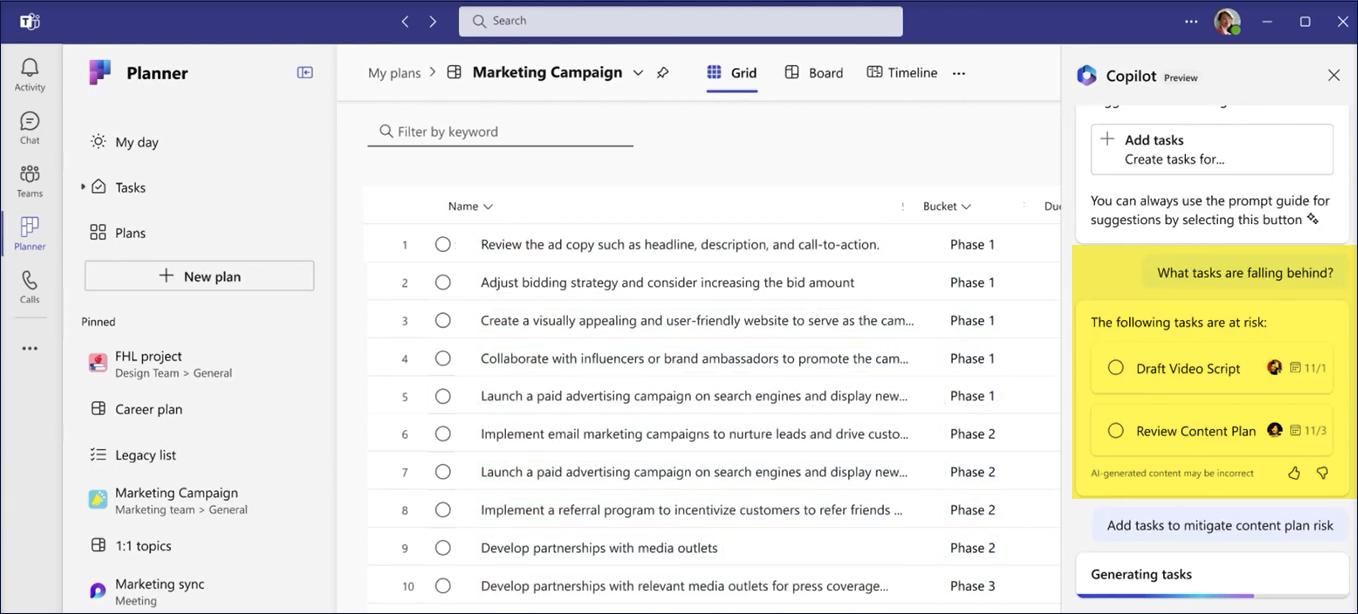Click the Filter by keyword field
Viewport: 1358px width, 614px height.
[x=500, y=132]
